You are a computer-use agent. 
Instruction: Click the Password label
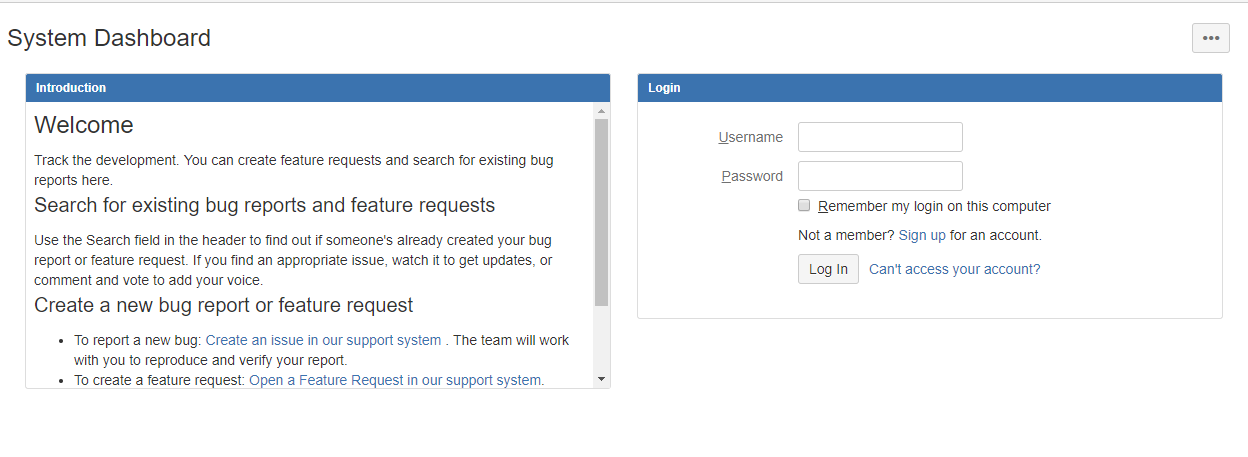(x=752, y=176)
